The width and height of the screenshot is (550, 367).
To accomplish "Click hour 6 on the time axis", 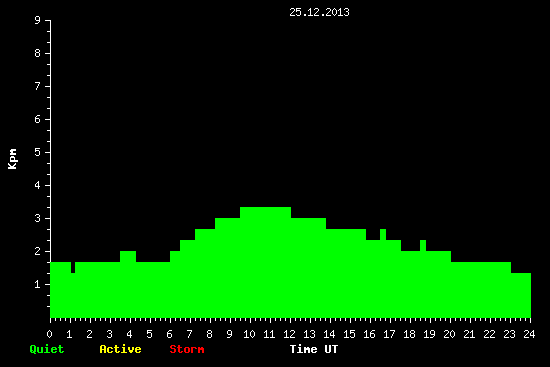I will 169,334.
